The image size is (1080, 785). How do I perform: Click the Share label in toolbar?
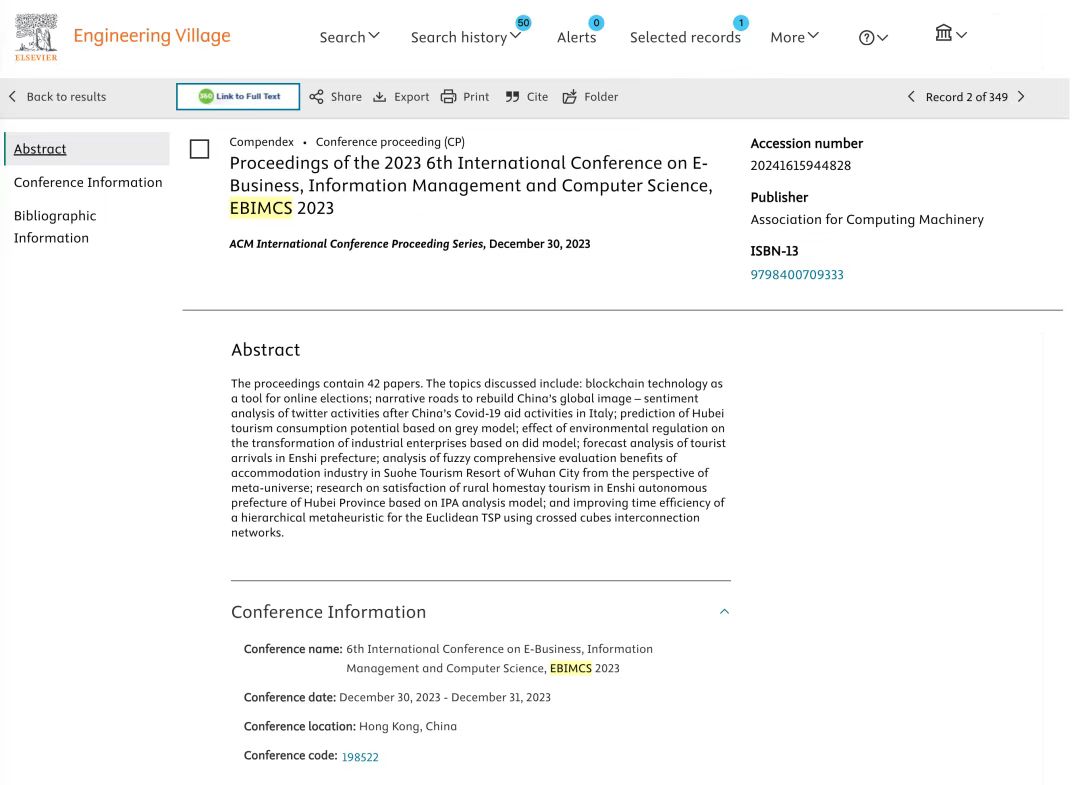(346, 97)
